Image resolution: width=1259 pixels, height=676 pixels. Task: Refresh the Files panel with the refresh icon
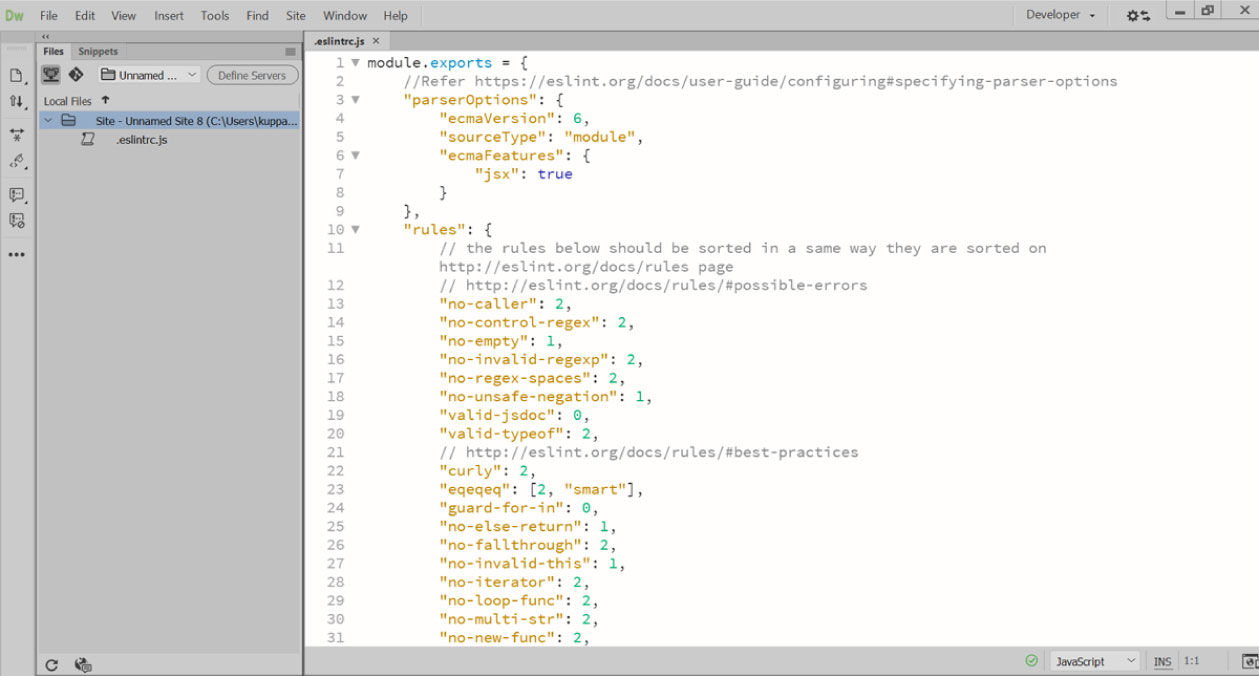(52, 664)
